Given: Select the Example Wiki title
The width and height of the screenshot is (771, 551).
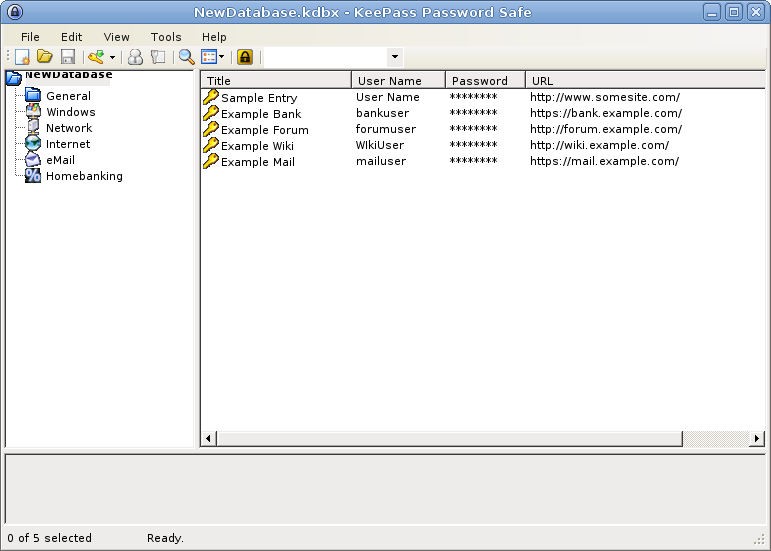Looking at the screenshot, I should coord(257,146).
